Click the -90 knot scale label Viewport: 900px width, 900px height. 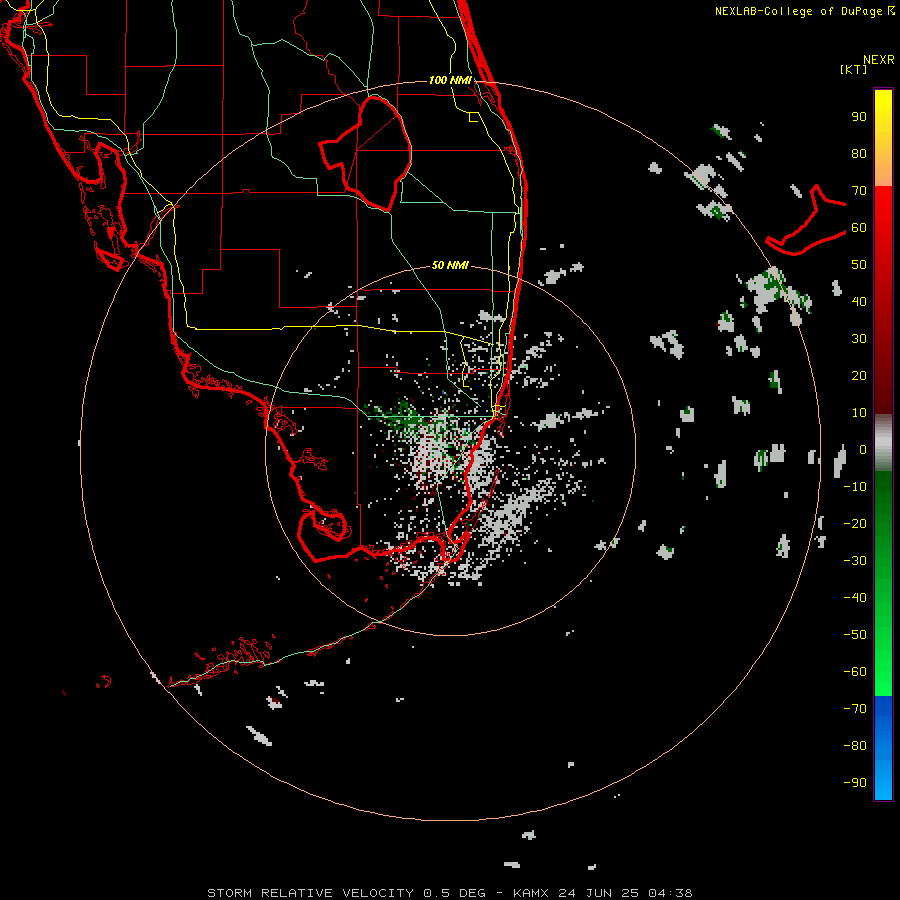point(855,783)
